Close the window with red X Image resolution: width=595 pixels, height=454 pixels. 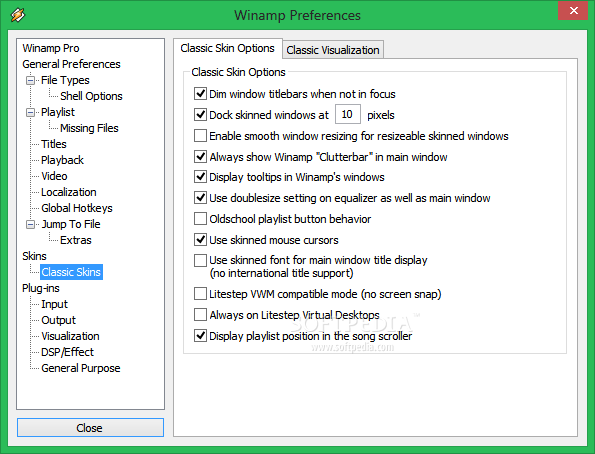pyautogui.click(x=573, y=10)
